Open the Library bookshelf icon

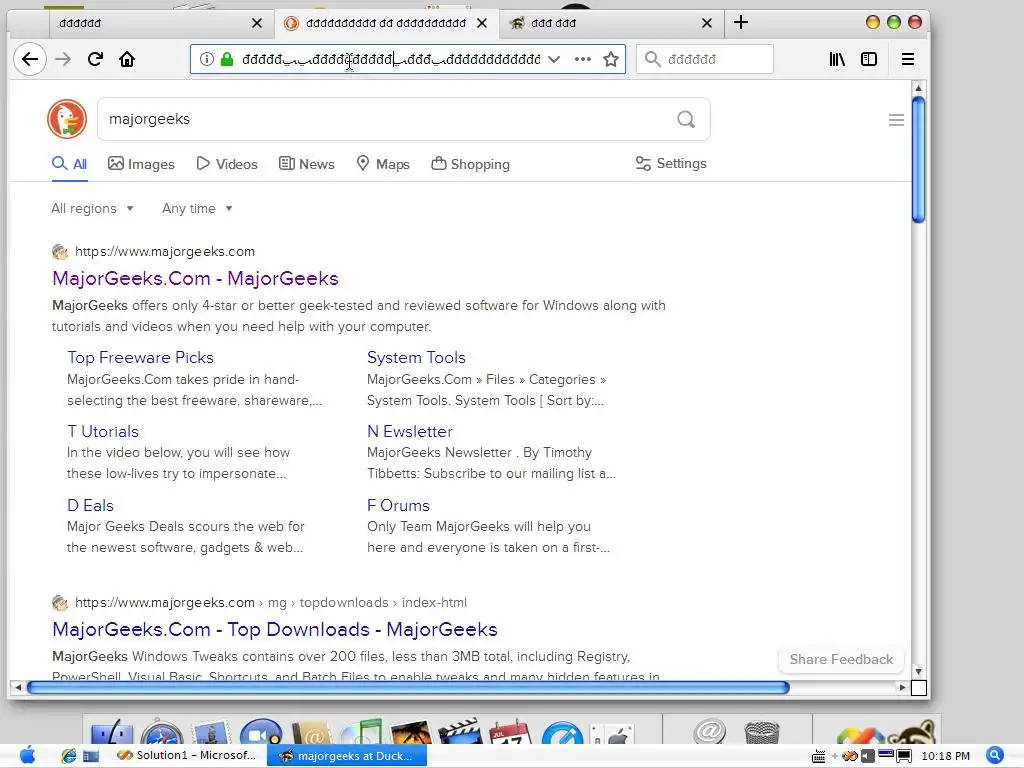(837, 59)
